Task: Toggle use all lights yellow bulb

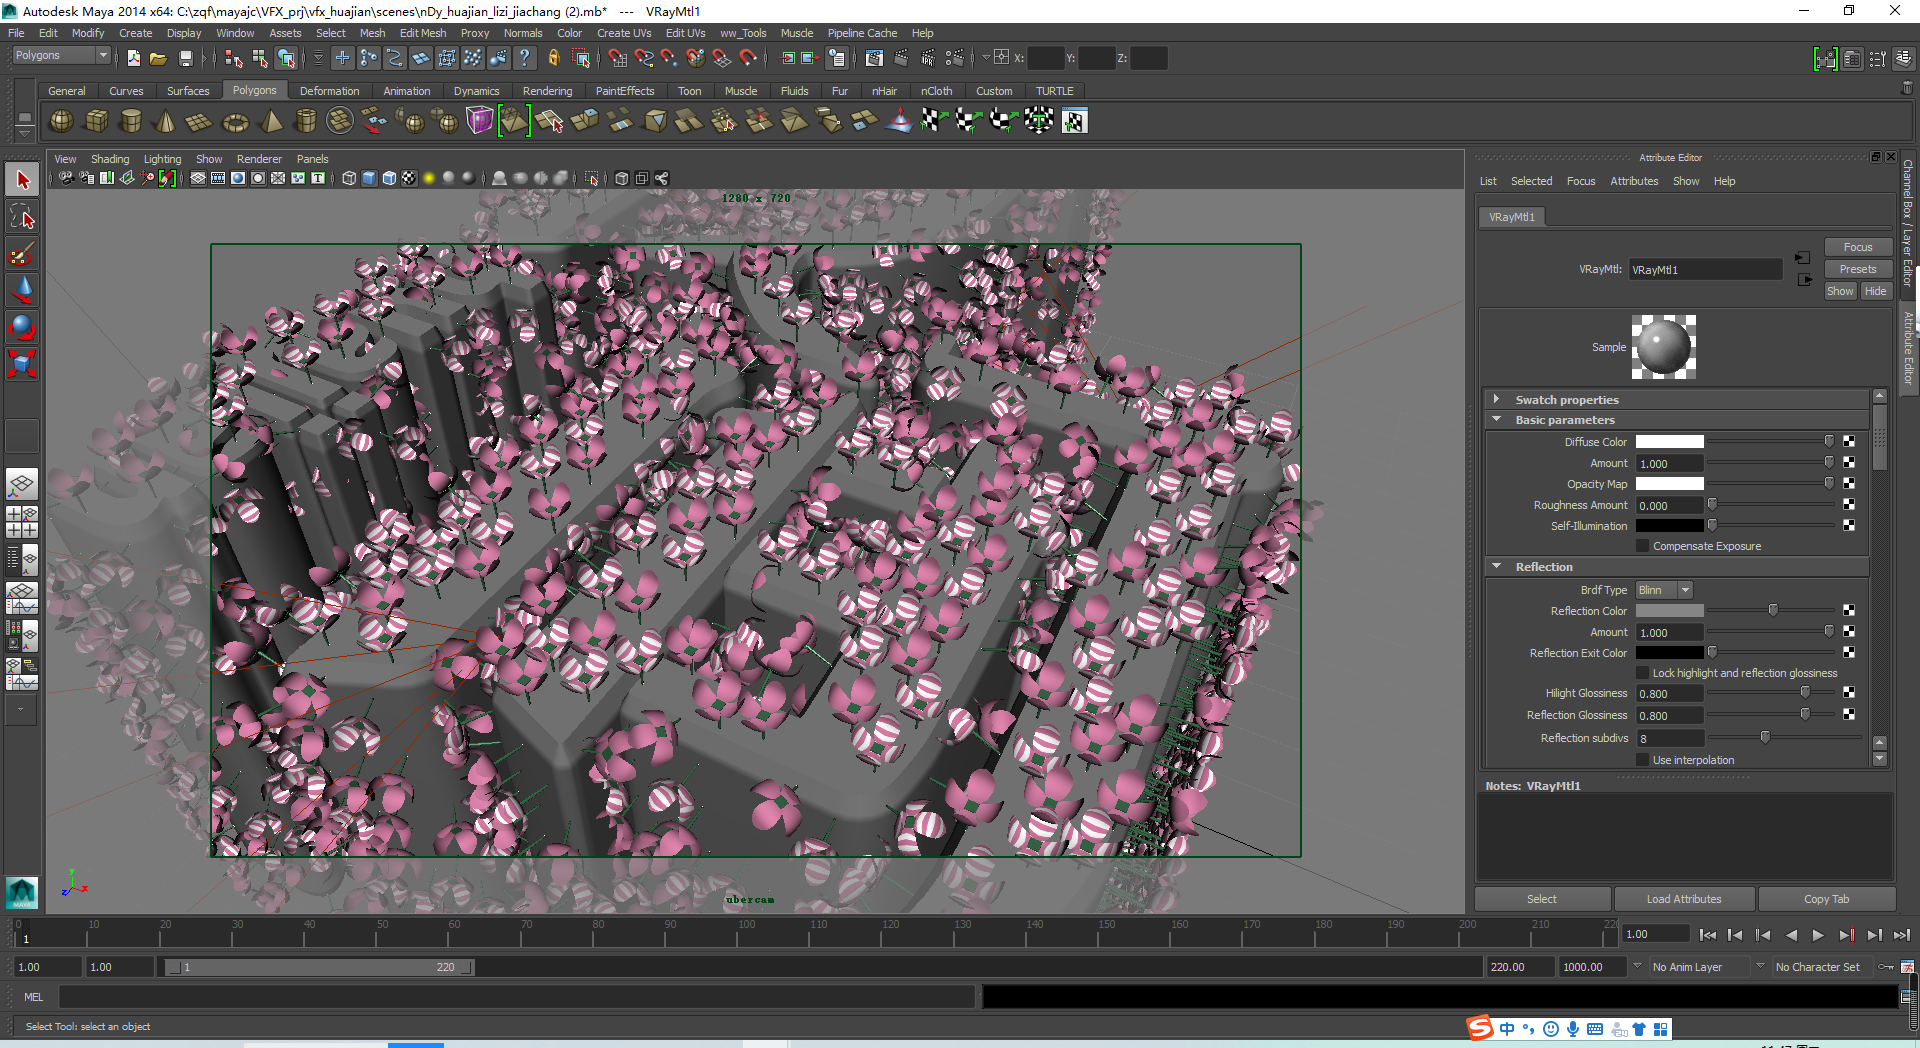Action: coord(429,178)
